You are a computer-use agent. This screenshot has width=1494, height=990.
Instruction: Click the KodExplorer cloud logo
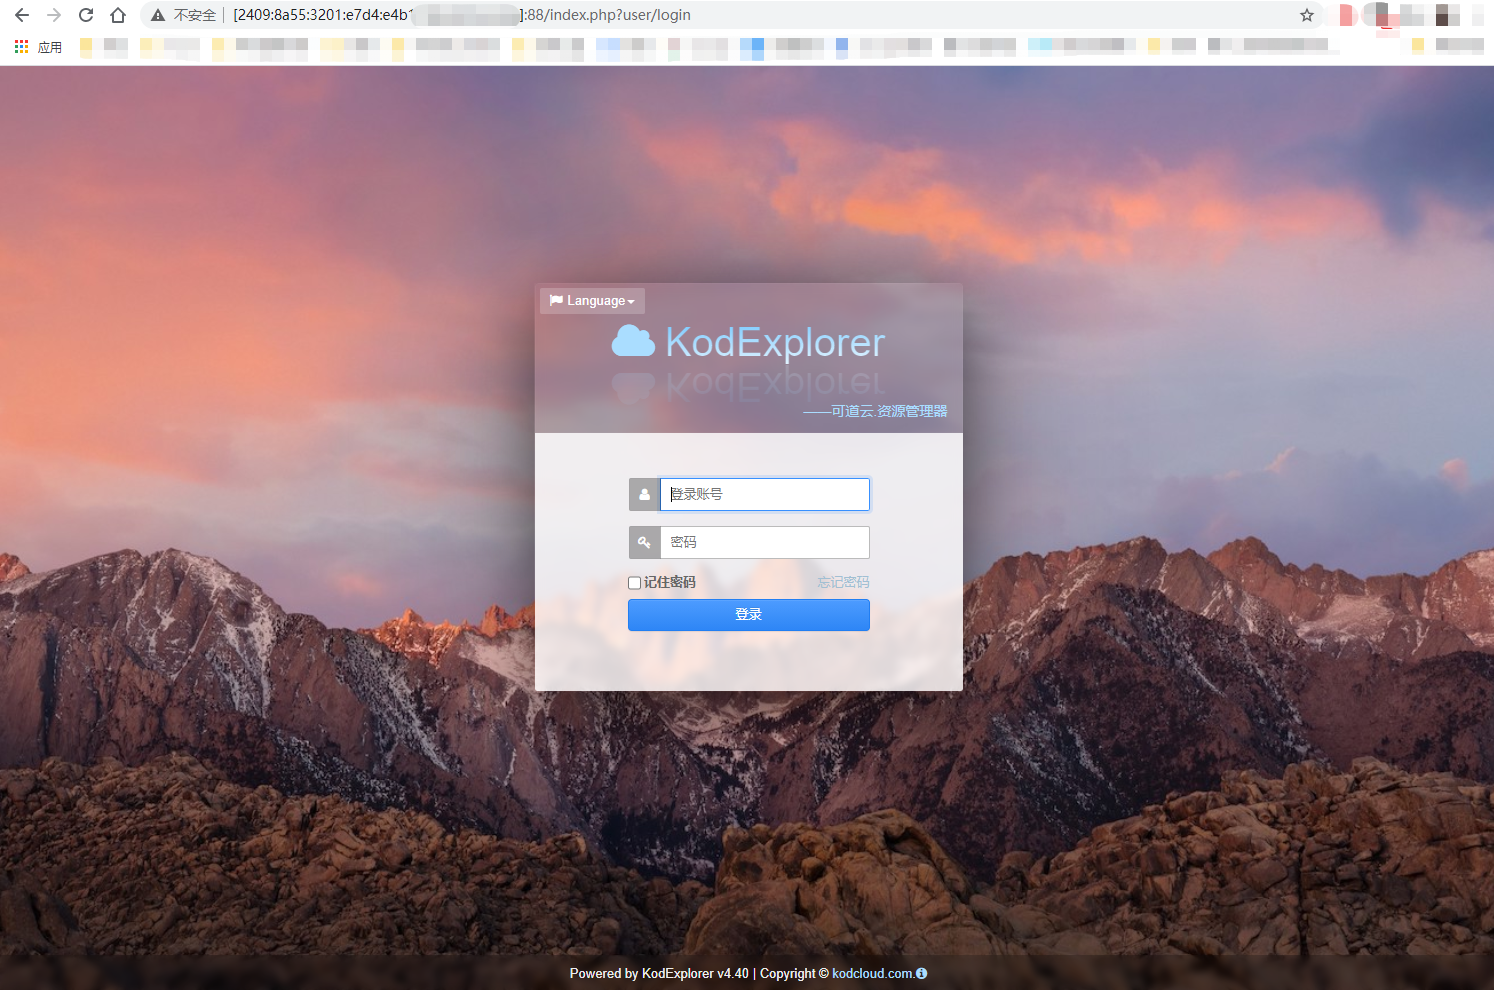[x=633, y=342]
